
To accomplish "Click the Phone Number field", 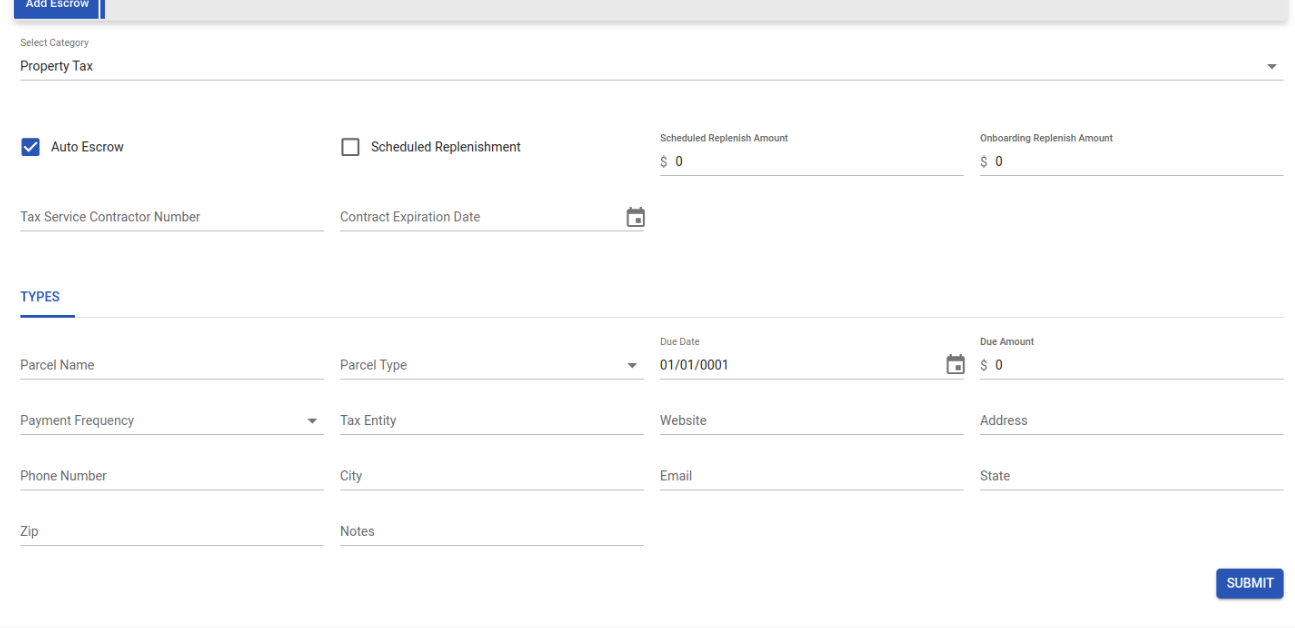I will [171, 476].
